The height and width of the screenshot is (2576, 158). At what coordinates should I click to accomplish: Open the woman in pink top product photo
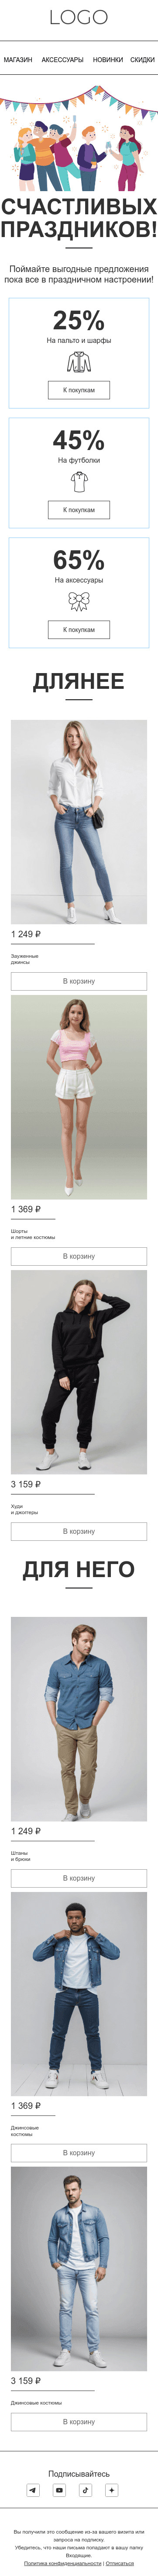79,1097
